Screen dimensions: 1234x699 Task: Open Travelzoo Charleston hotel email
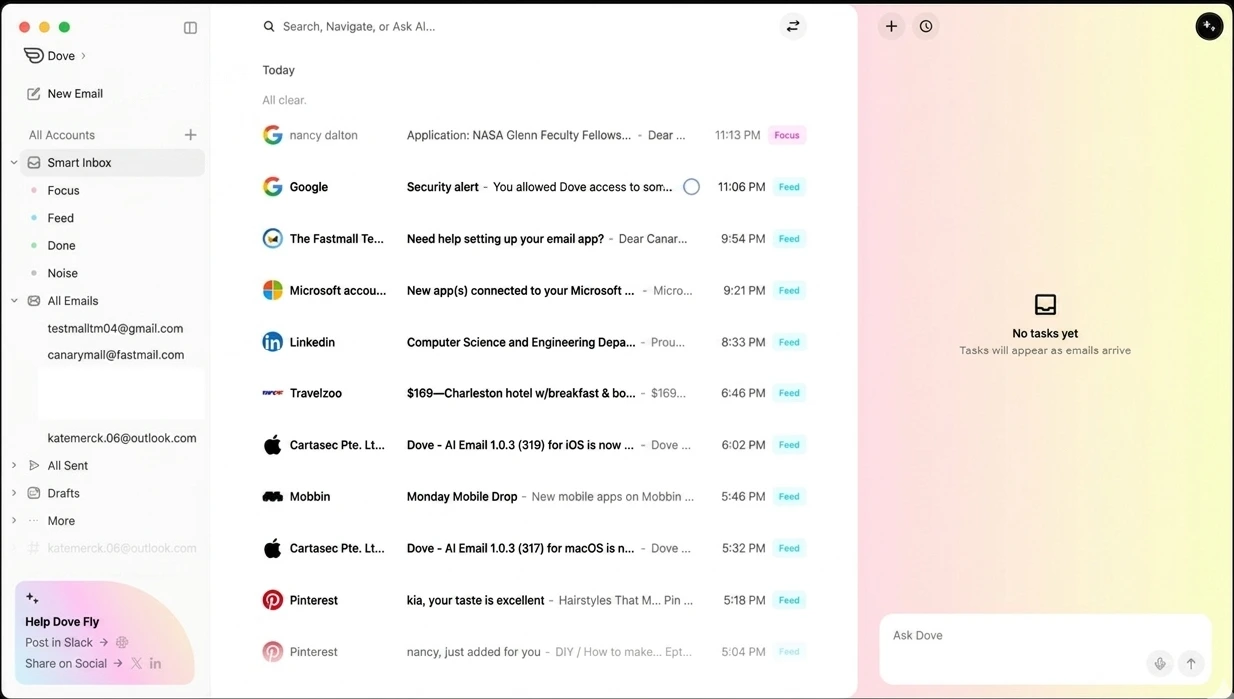[x=534, y=393]
